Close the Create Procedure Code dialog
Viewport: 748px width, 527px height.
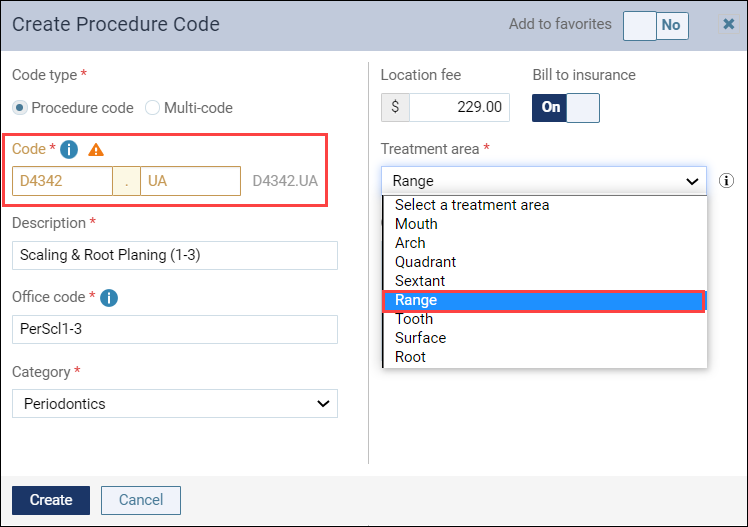pos(728,24)
